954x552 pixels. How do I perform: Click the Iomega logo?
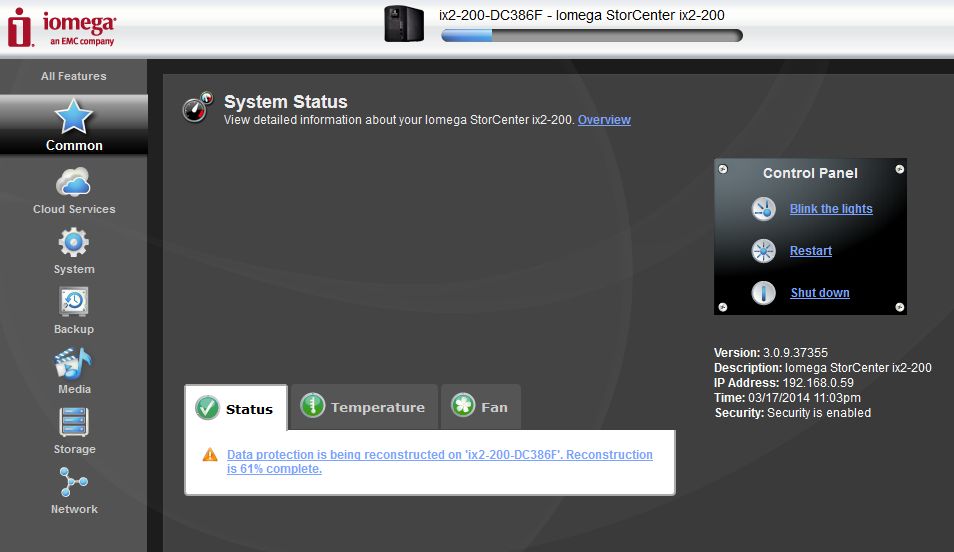[61, 27]
